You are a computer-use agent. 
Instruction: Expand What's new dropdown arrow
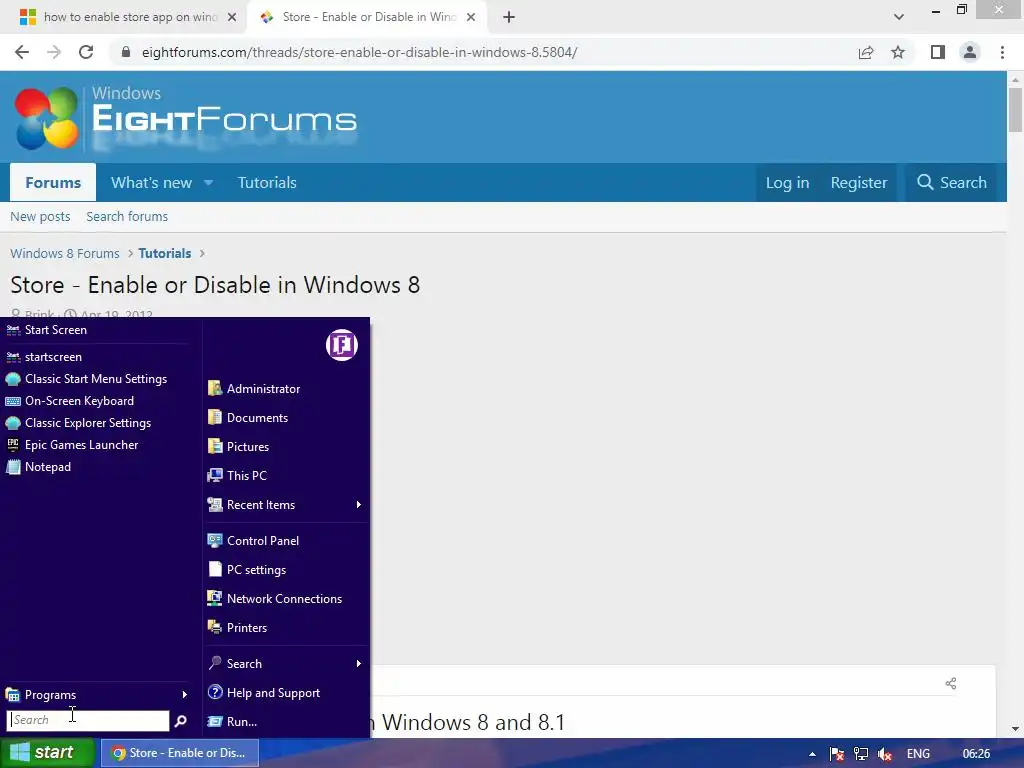208,183
